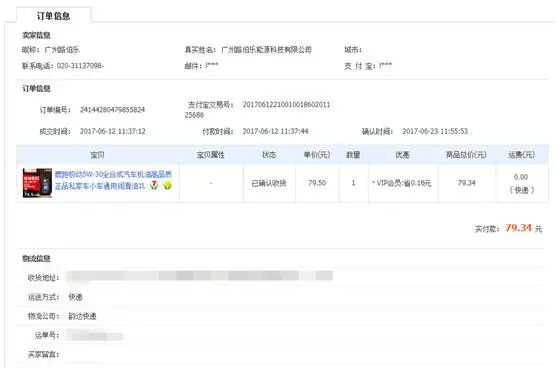Click the blurred 运单号 tracking number

click(x=94, y=335)
